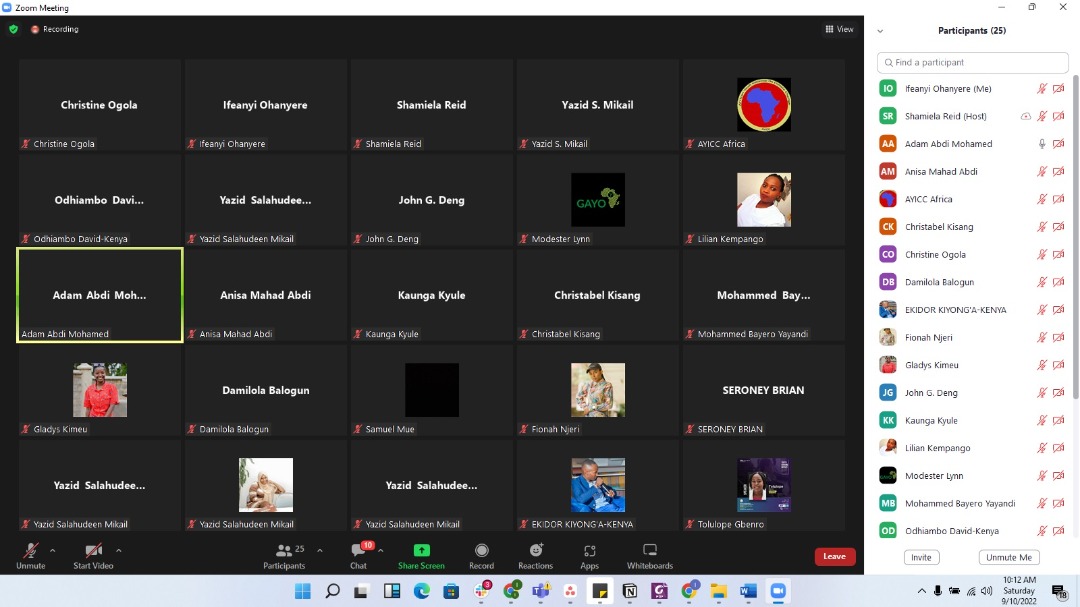Collapse the Participants panel chevron
Screen dimensions: 1080x607
(x=880, y=31)
